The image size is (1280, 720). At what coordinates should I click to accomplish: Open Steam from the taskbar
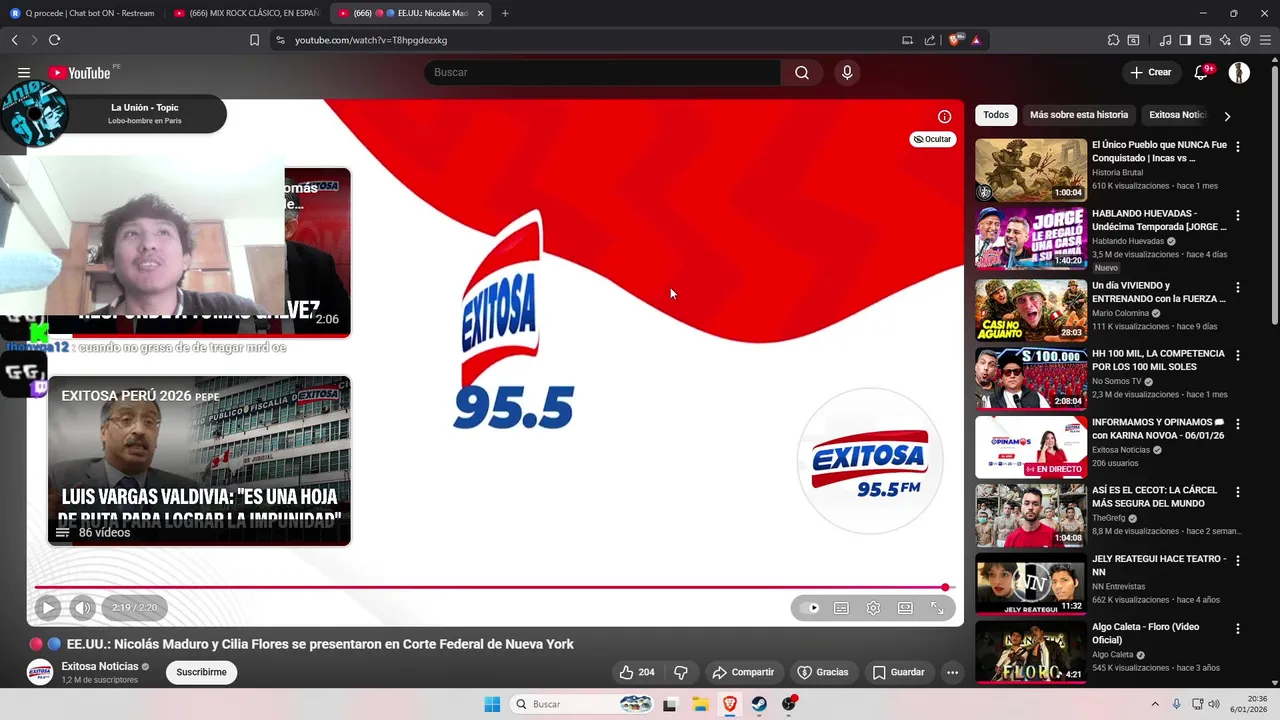point(760,704)
